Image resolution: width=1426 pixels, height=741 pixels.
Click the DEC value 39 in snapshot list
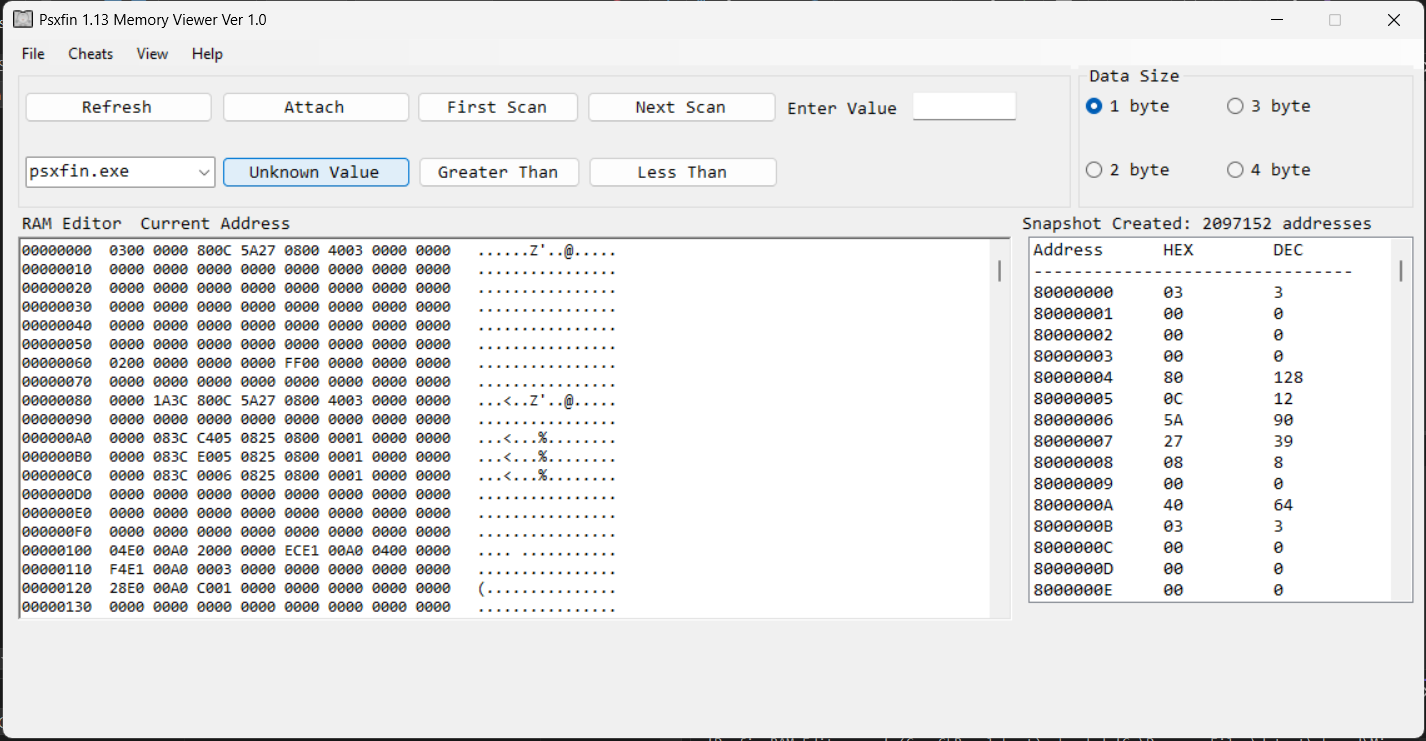pos(1283,441)
